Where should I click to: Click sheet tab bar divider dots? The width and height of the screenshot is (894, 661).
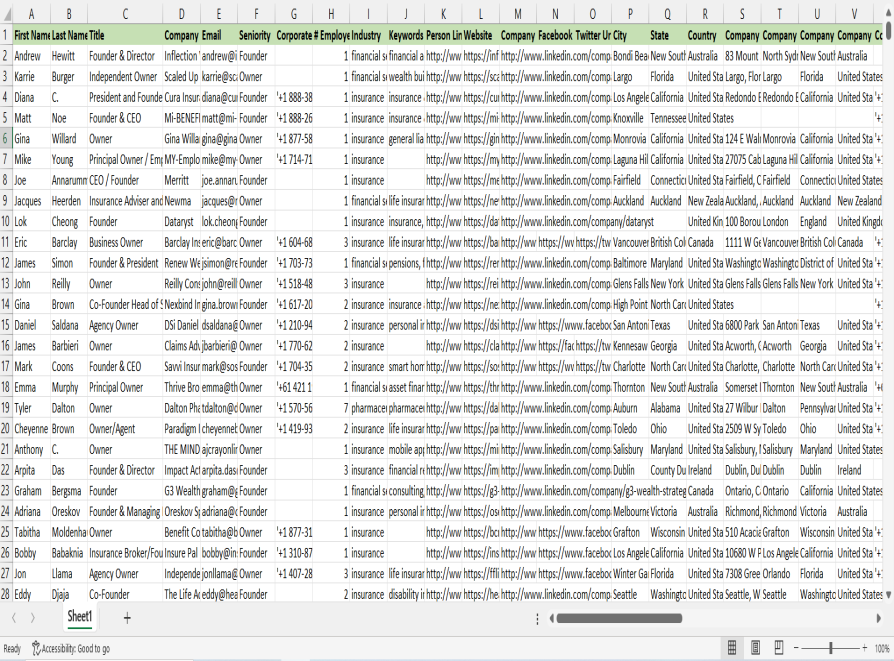tap(537, 619)
